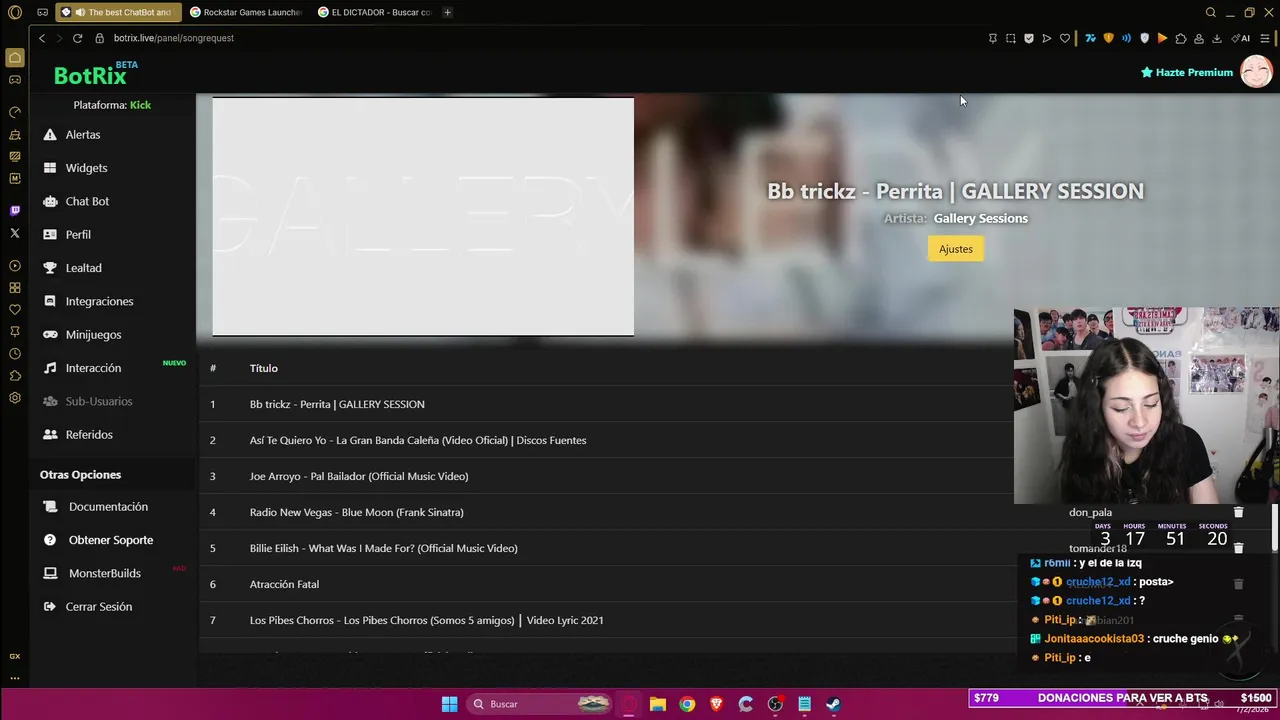Select song Joe Arroyo - Pal Bailador
Screen dimensions: 1280x720
coord(359,476)
